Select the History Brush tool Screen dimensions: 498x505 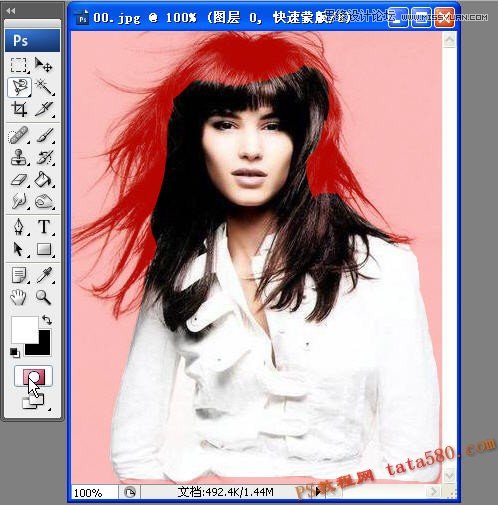tap(44, 157)
